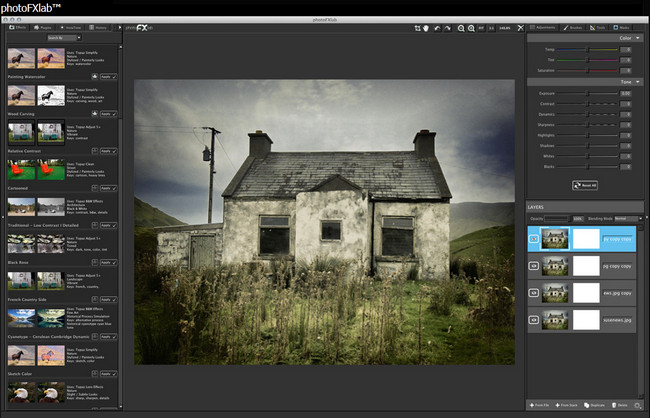Select the Hand pan tool
650x418 pixels.
click(x=426, y=28)
